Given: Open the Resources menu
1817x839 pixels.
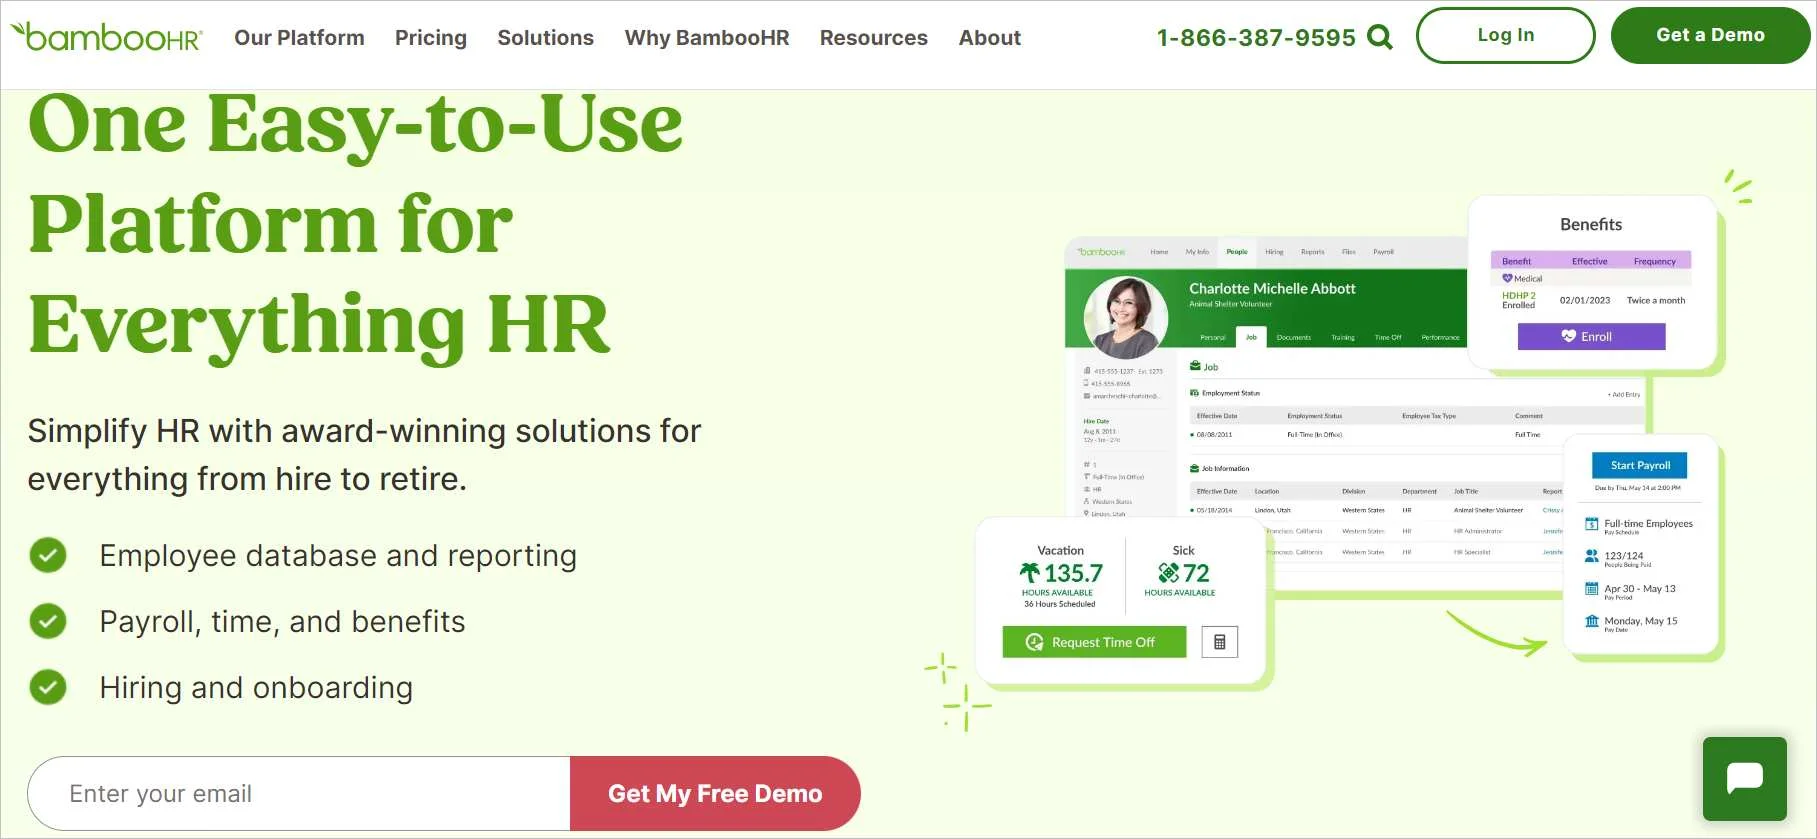Looking at the screenshot, I should click(x=874, y=37).
